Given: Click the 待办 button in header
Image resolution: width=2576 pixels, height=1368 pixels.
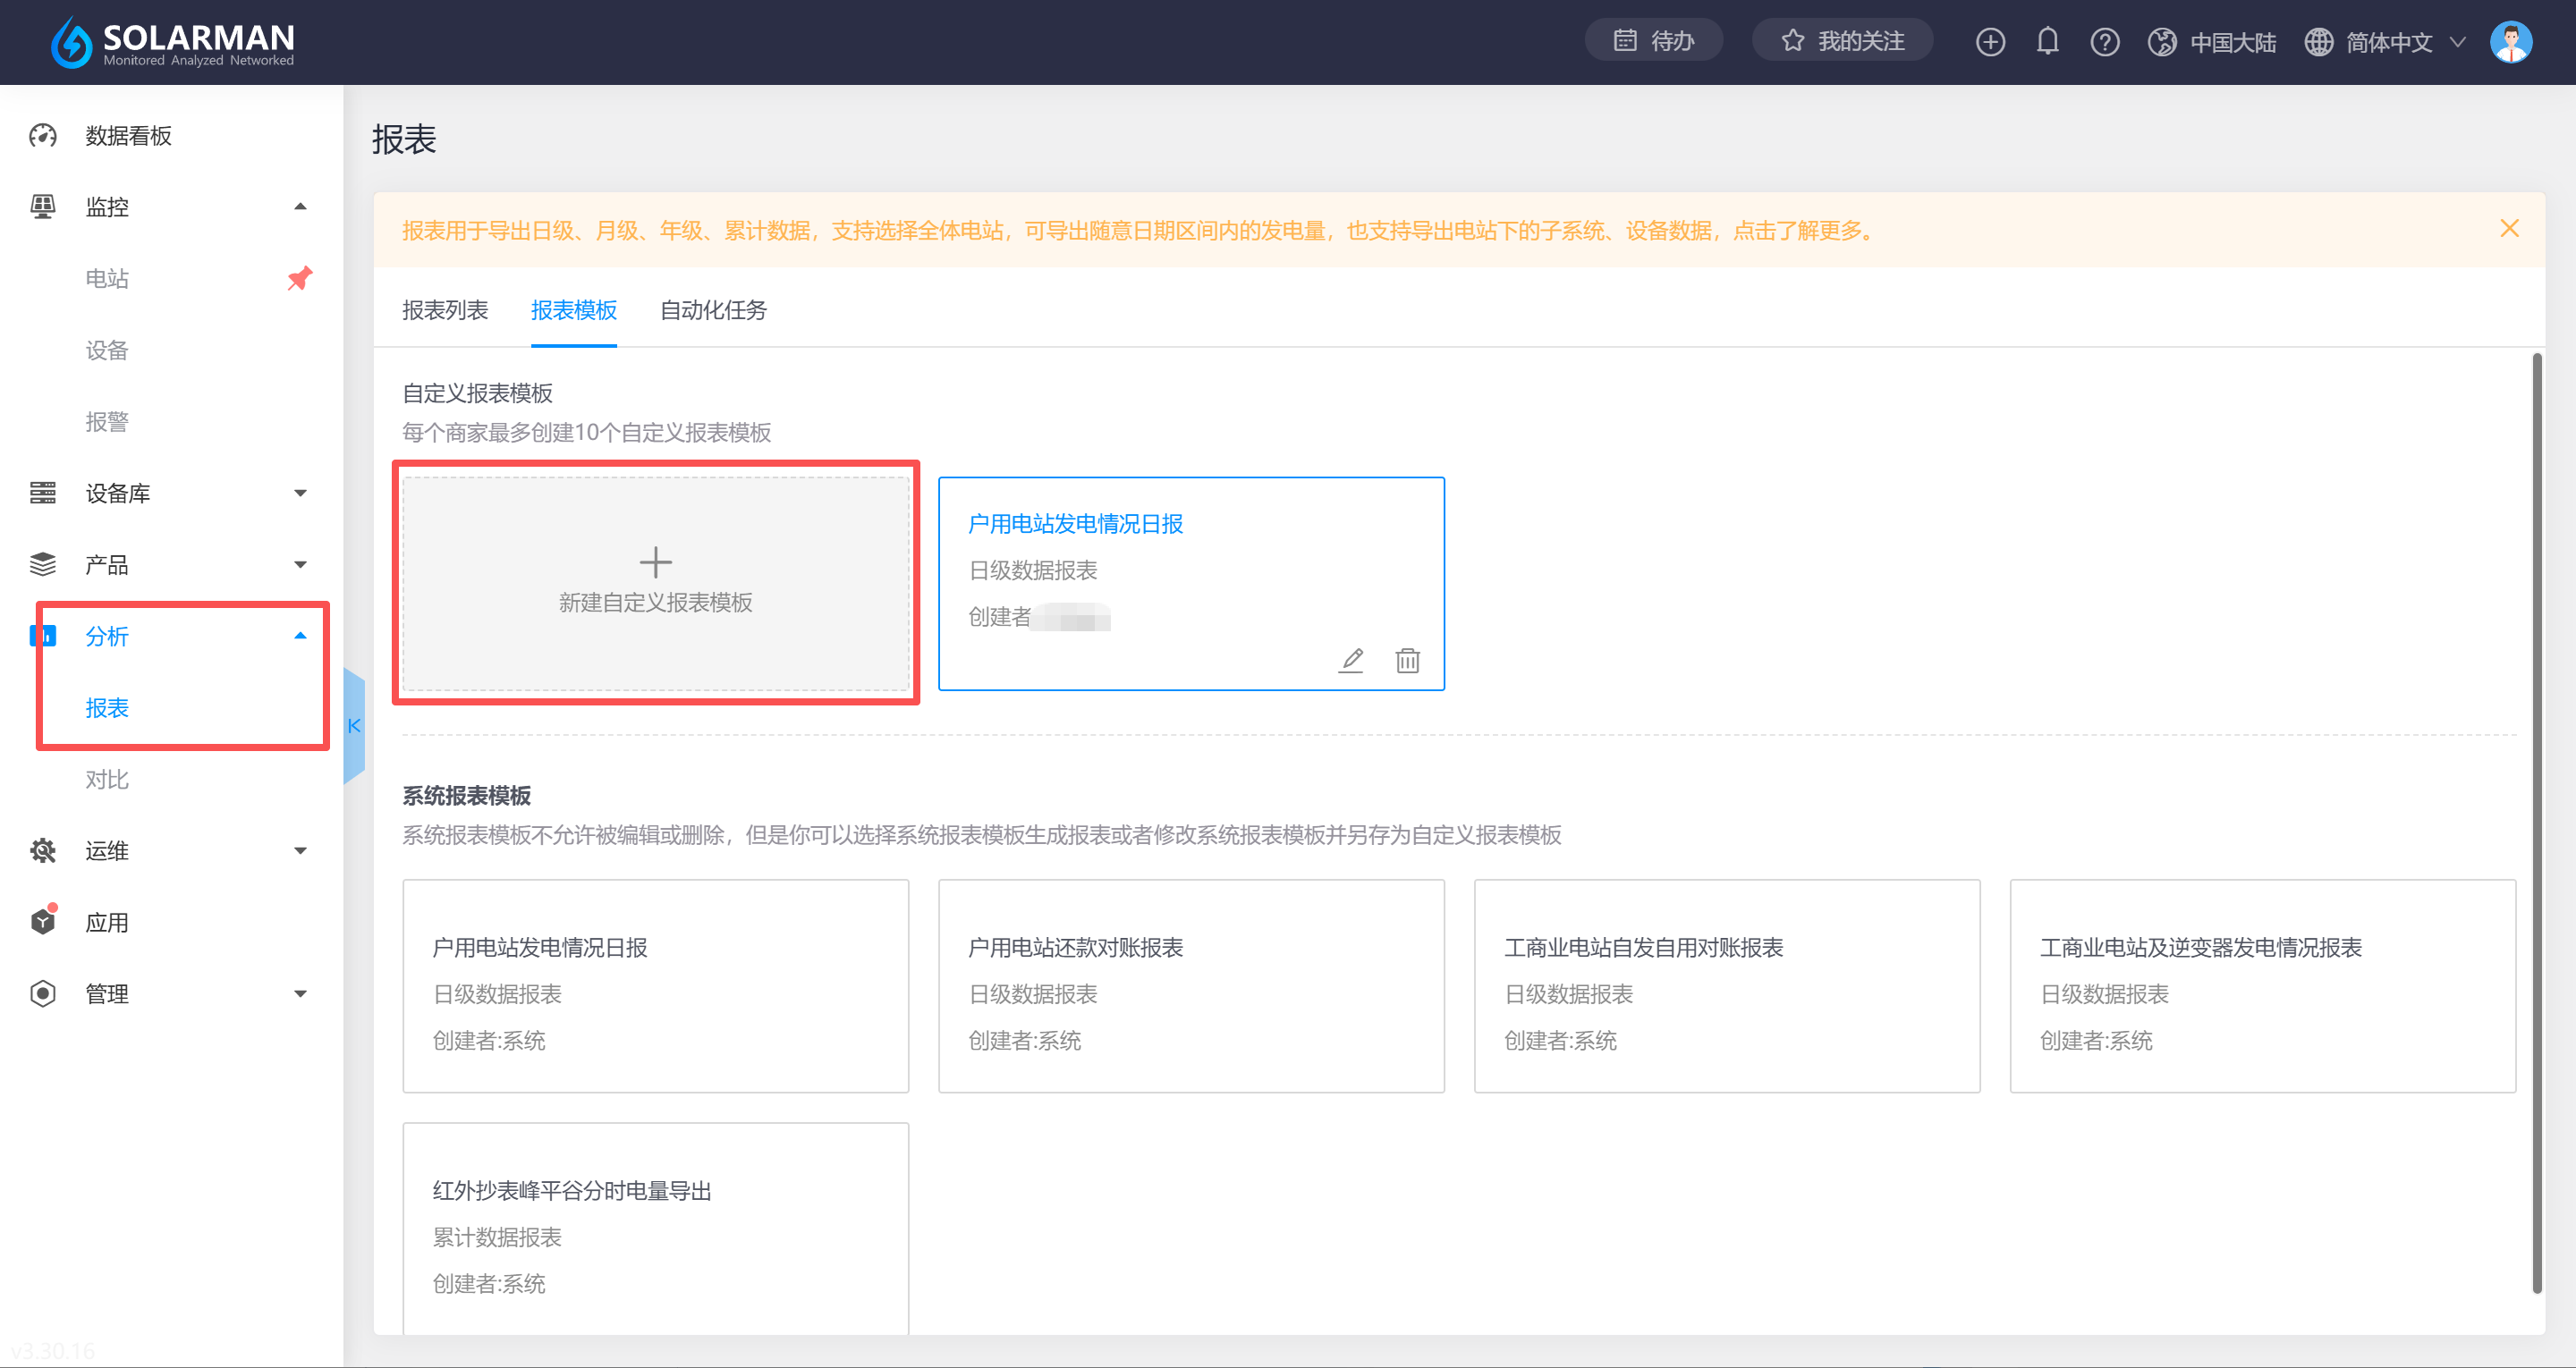Looking at the screenshot, I should (x=1653, y=41).
